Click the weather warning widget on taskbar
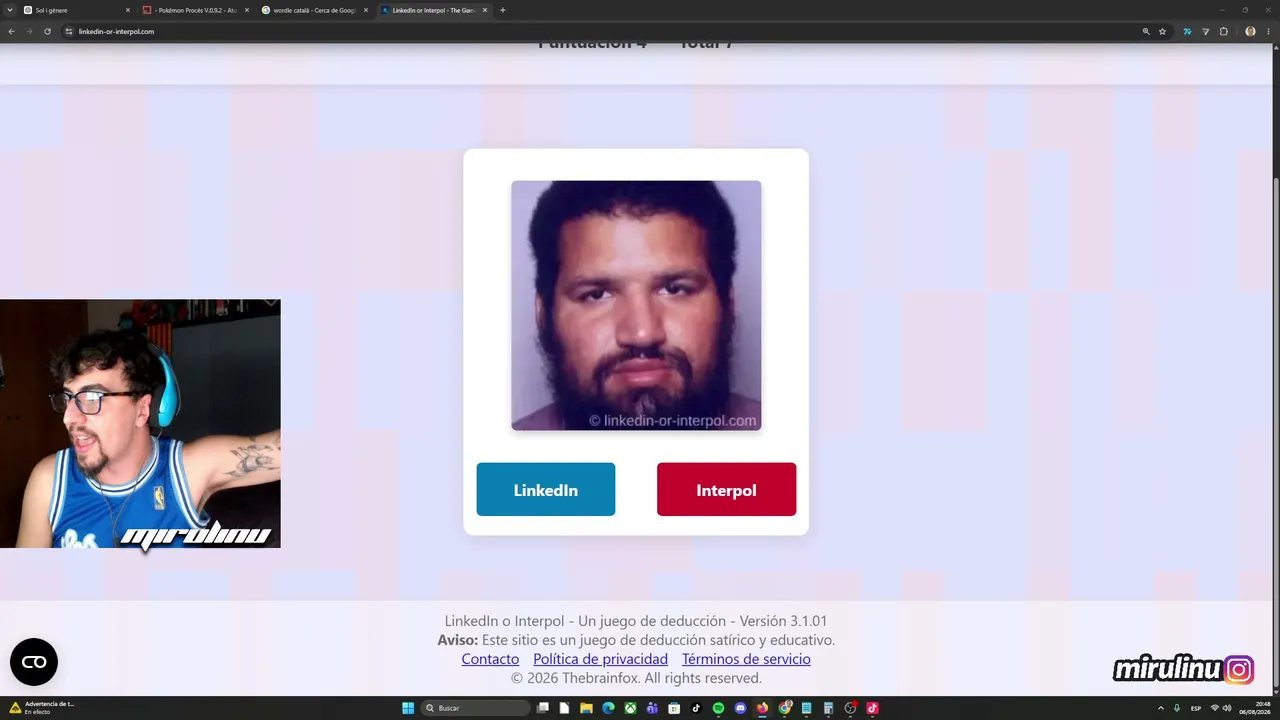Viewport: 1280px width, 720px height. 42,708
